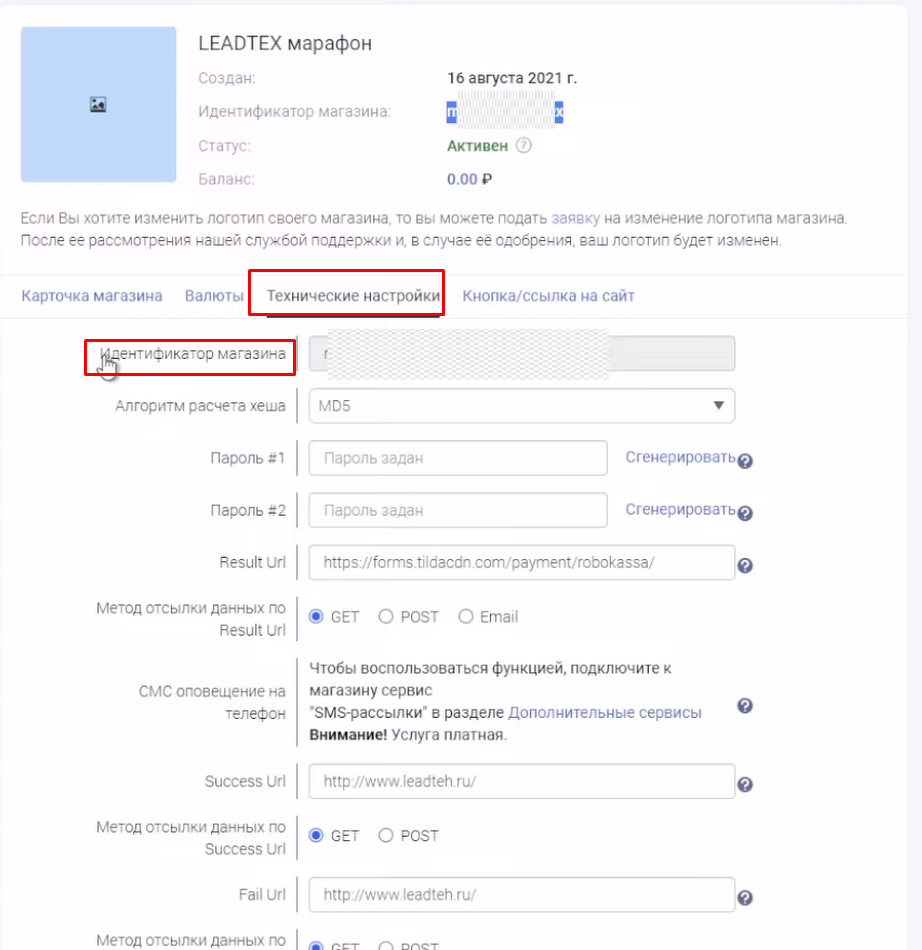Viewport: 922px width, 950px height.
Task: Open Кнопка/ссылка на сайт tab
Action: click(x=548, y=296)
